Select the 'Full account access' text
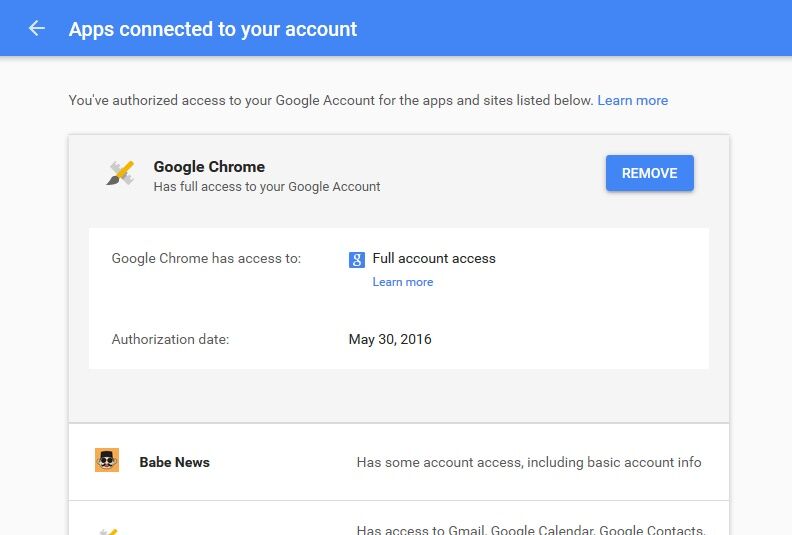The height and width of the screenshot is (535, 792). point(434,258)
